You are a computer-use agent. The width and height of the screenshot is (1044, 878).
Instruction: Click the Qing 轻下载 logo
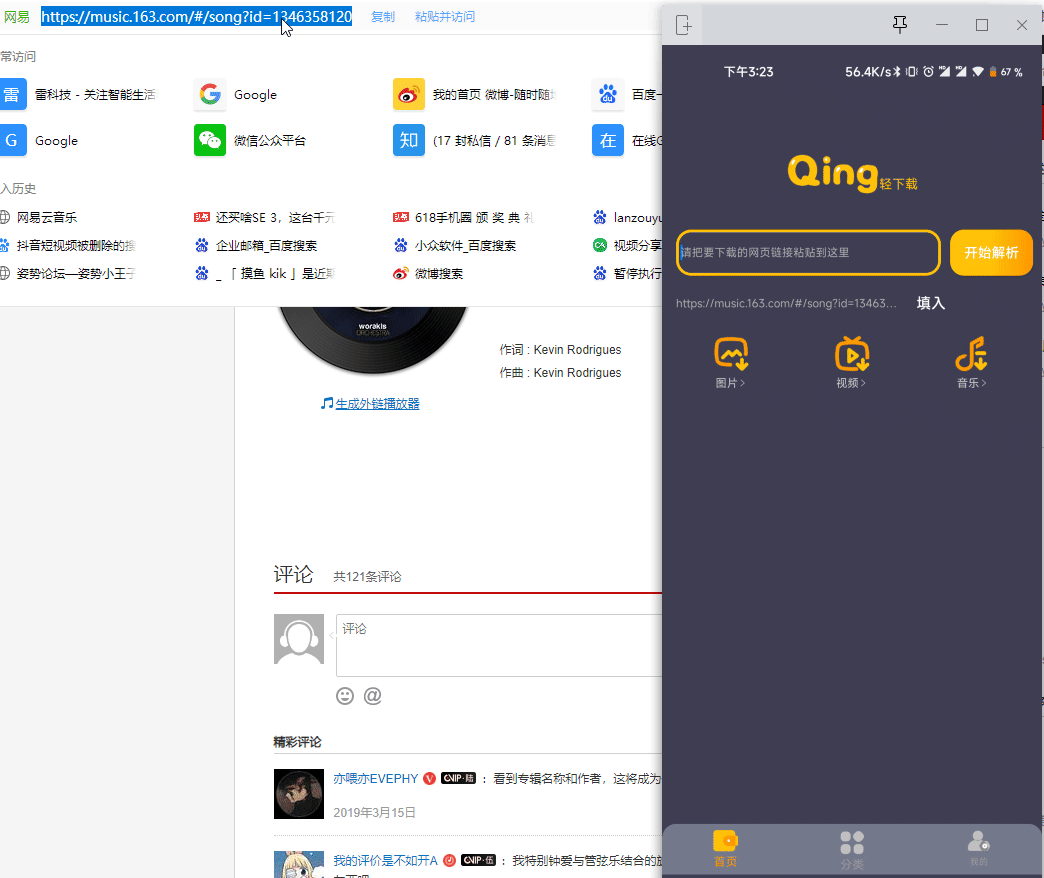[852, 173]
